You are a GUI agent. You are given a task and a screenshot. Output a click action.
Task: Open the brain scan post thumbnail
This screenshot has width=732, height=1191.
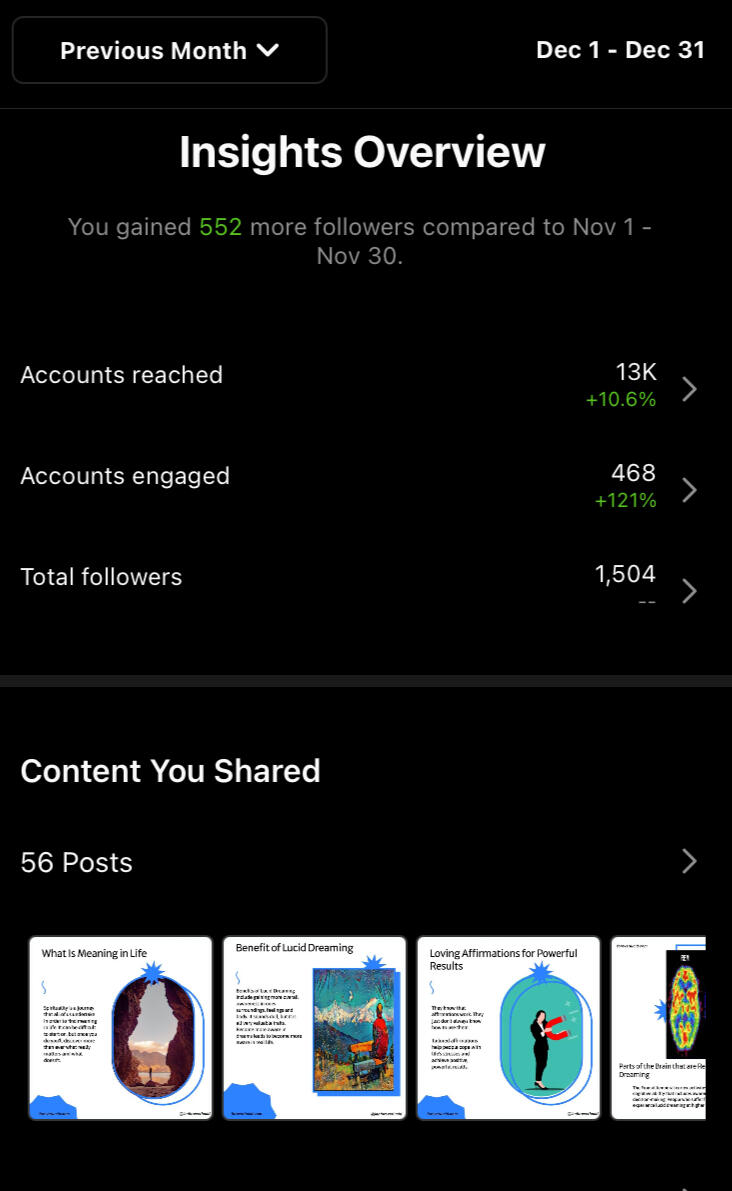coord(659,1027)
